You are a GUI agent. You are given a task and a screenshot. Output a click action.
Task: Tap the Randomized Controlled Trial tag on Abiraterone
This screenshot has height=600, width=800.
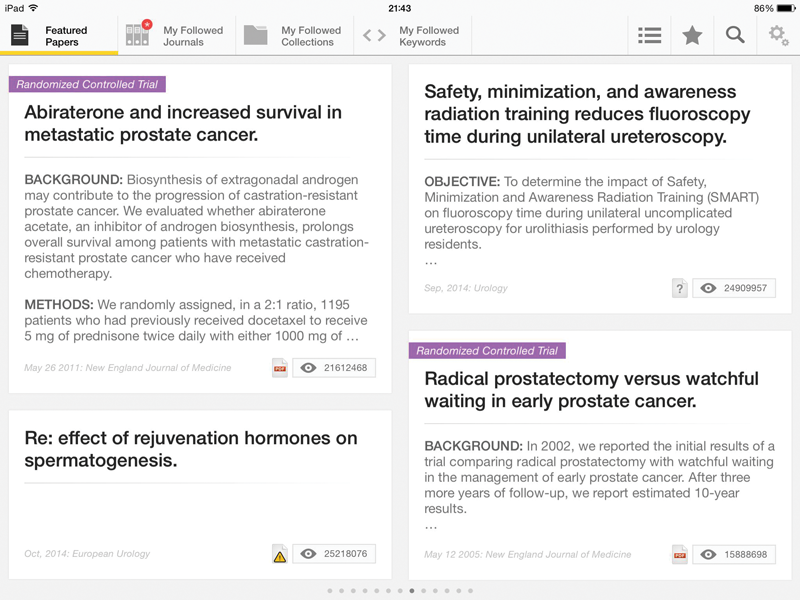pos(87,85)
